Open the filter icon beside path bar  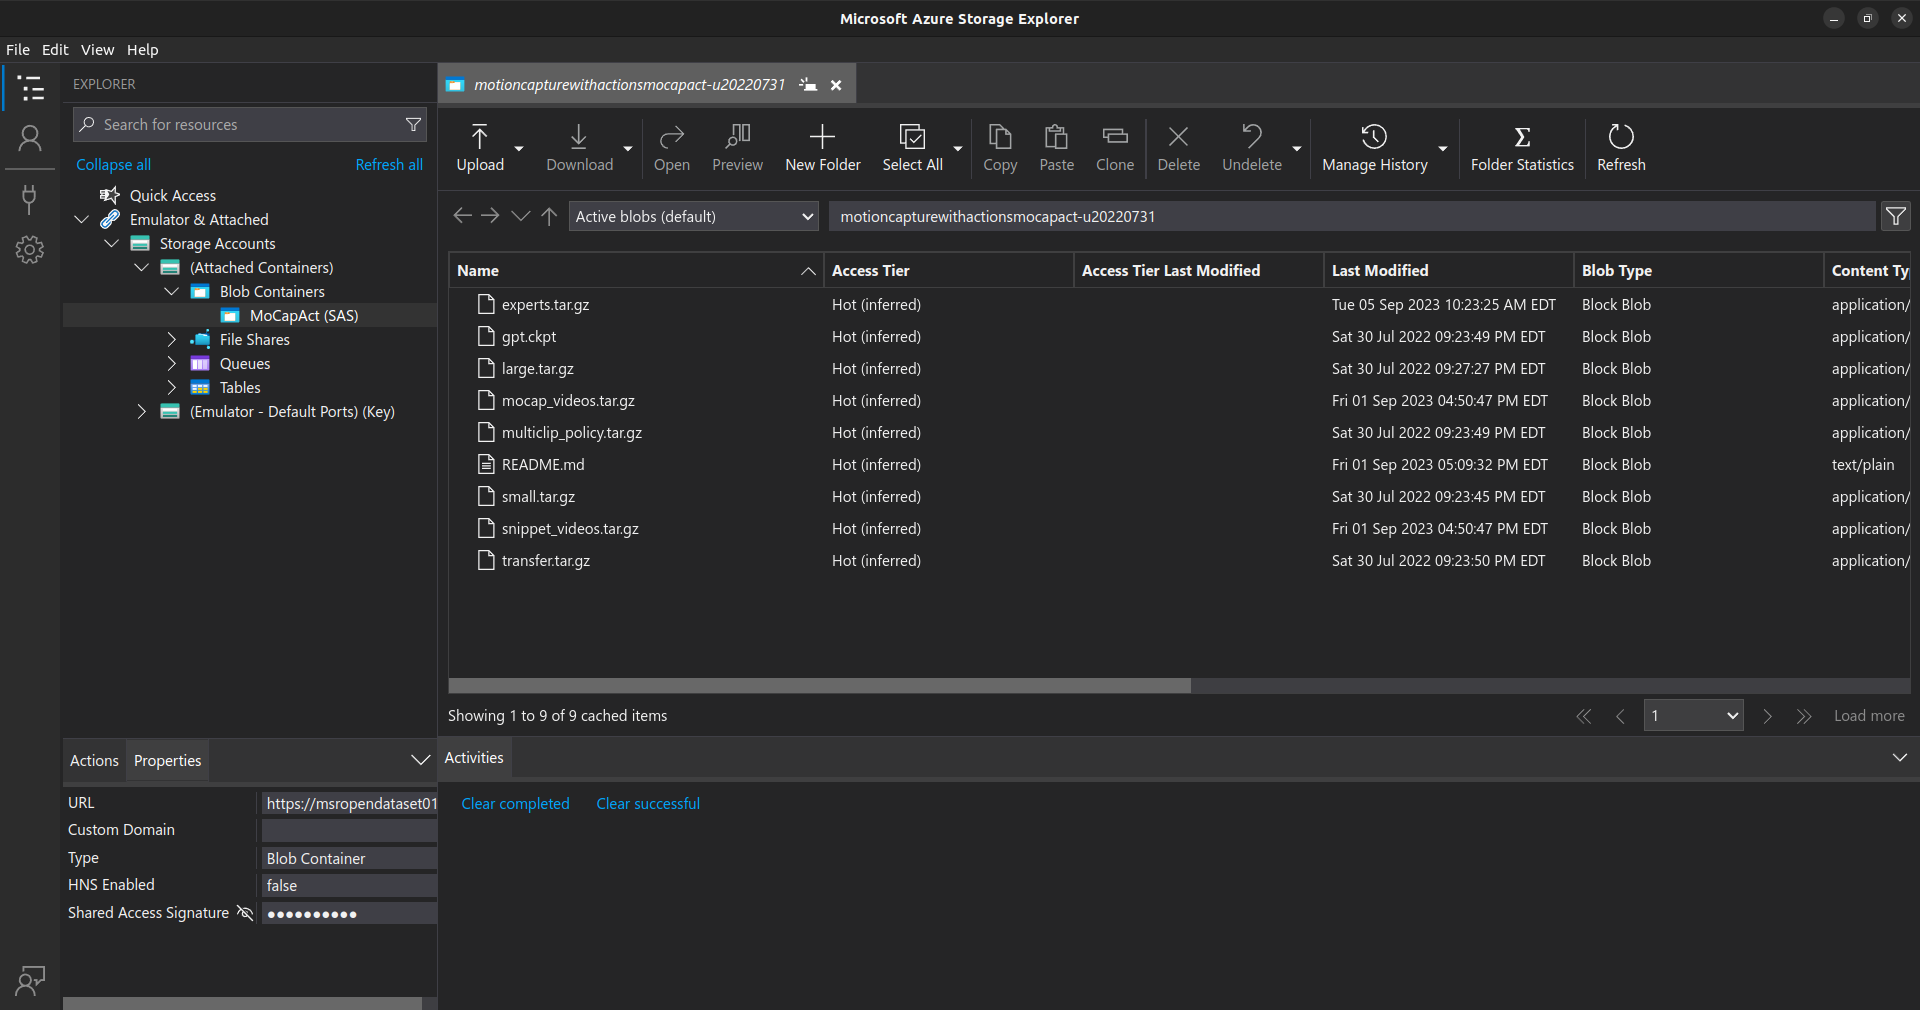click(x=1895, y=216)
